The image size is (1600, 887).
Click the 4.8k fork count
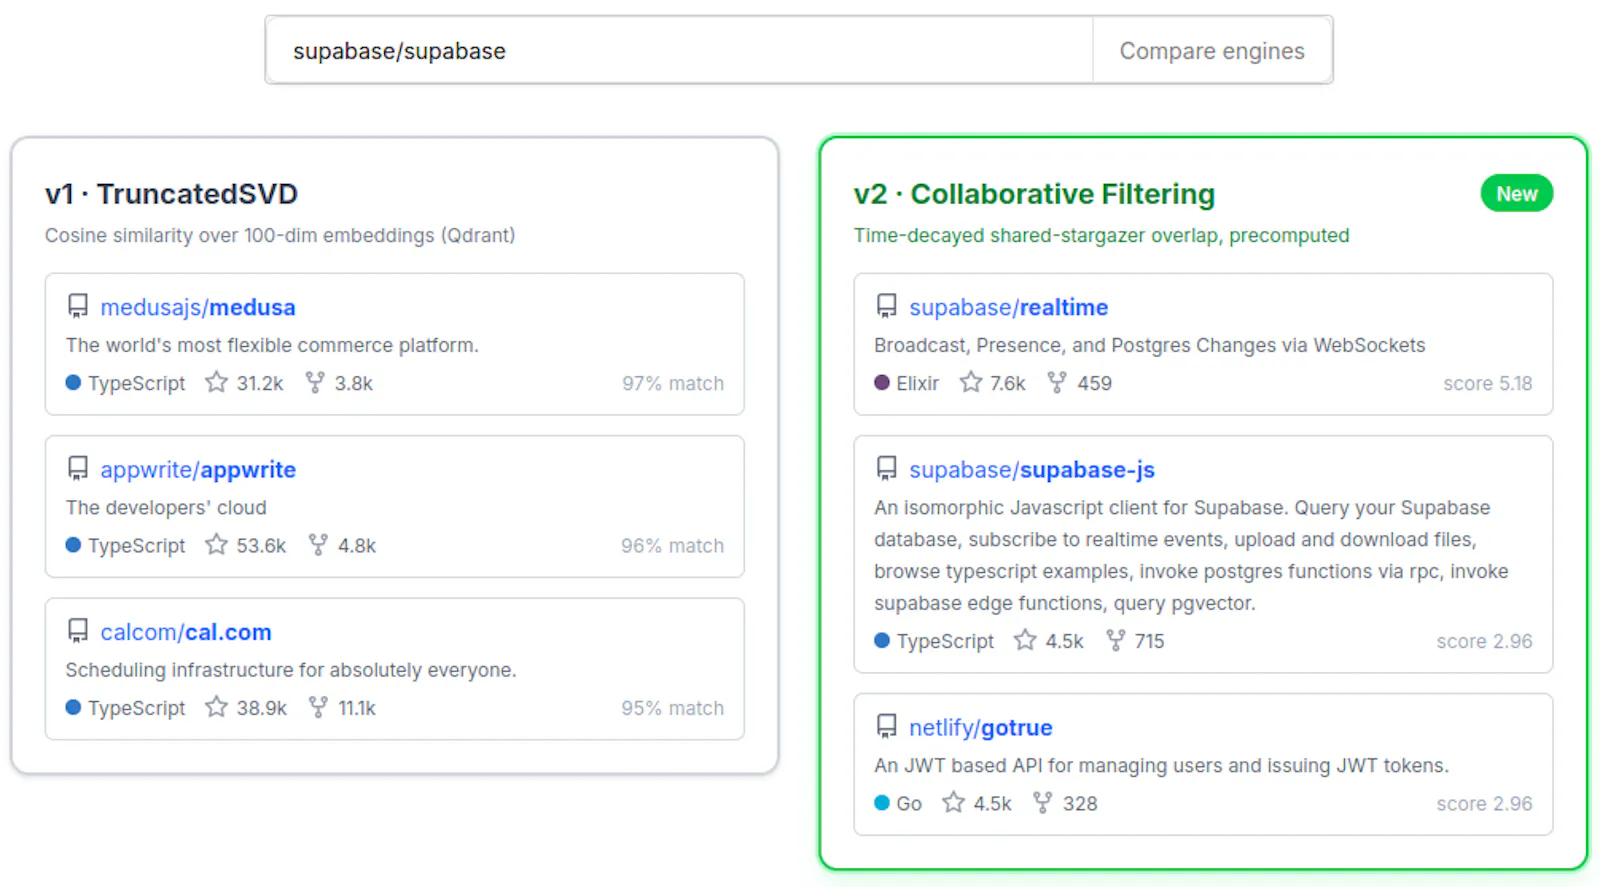[357, 545]
